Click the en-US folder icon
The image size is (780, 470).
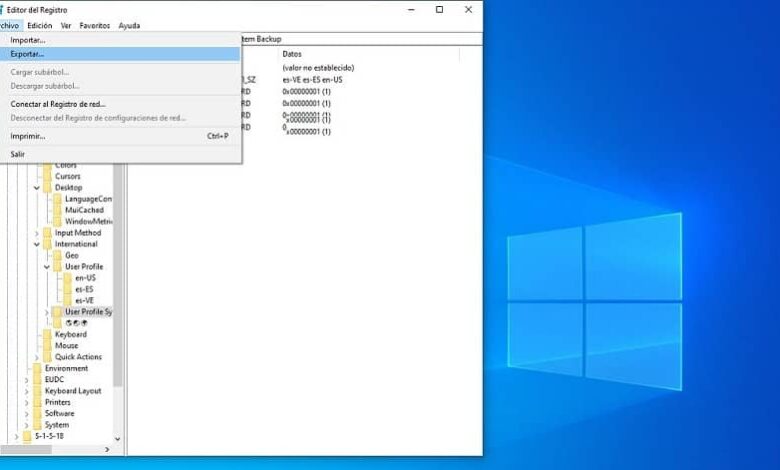[x=68, y=278]
